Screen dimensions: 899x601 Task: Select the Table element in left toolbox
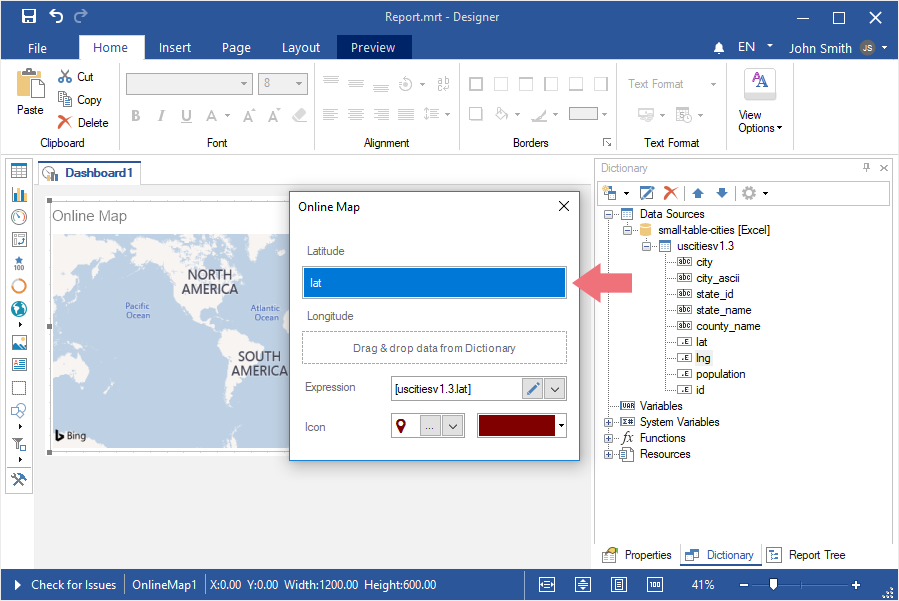click(x=19, y=171)
